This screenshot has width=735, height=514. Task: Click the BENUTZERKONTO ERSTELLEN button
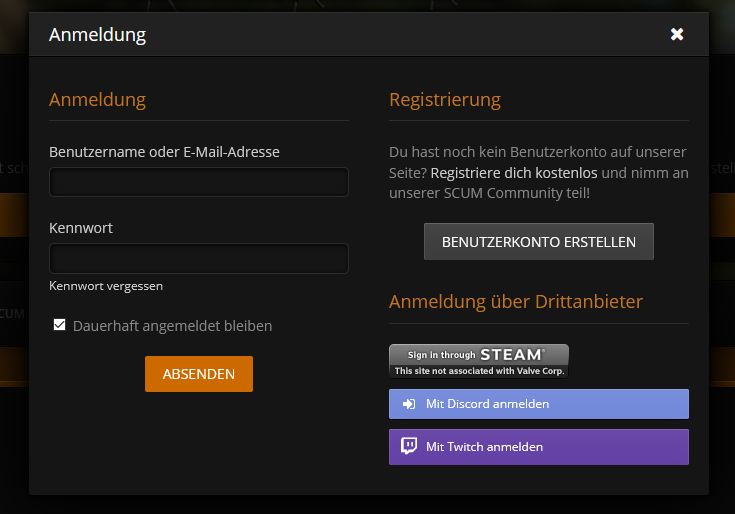[539, 242]
